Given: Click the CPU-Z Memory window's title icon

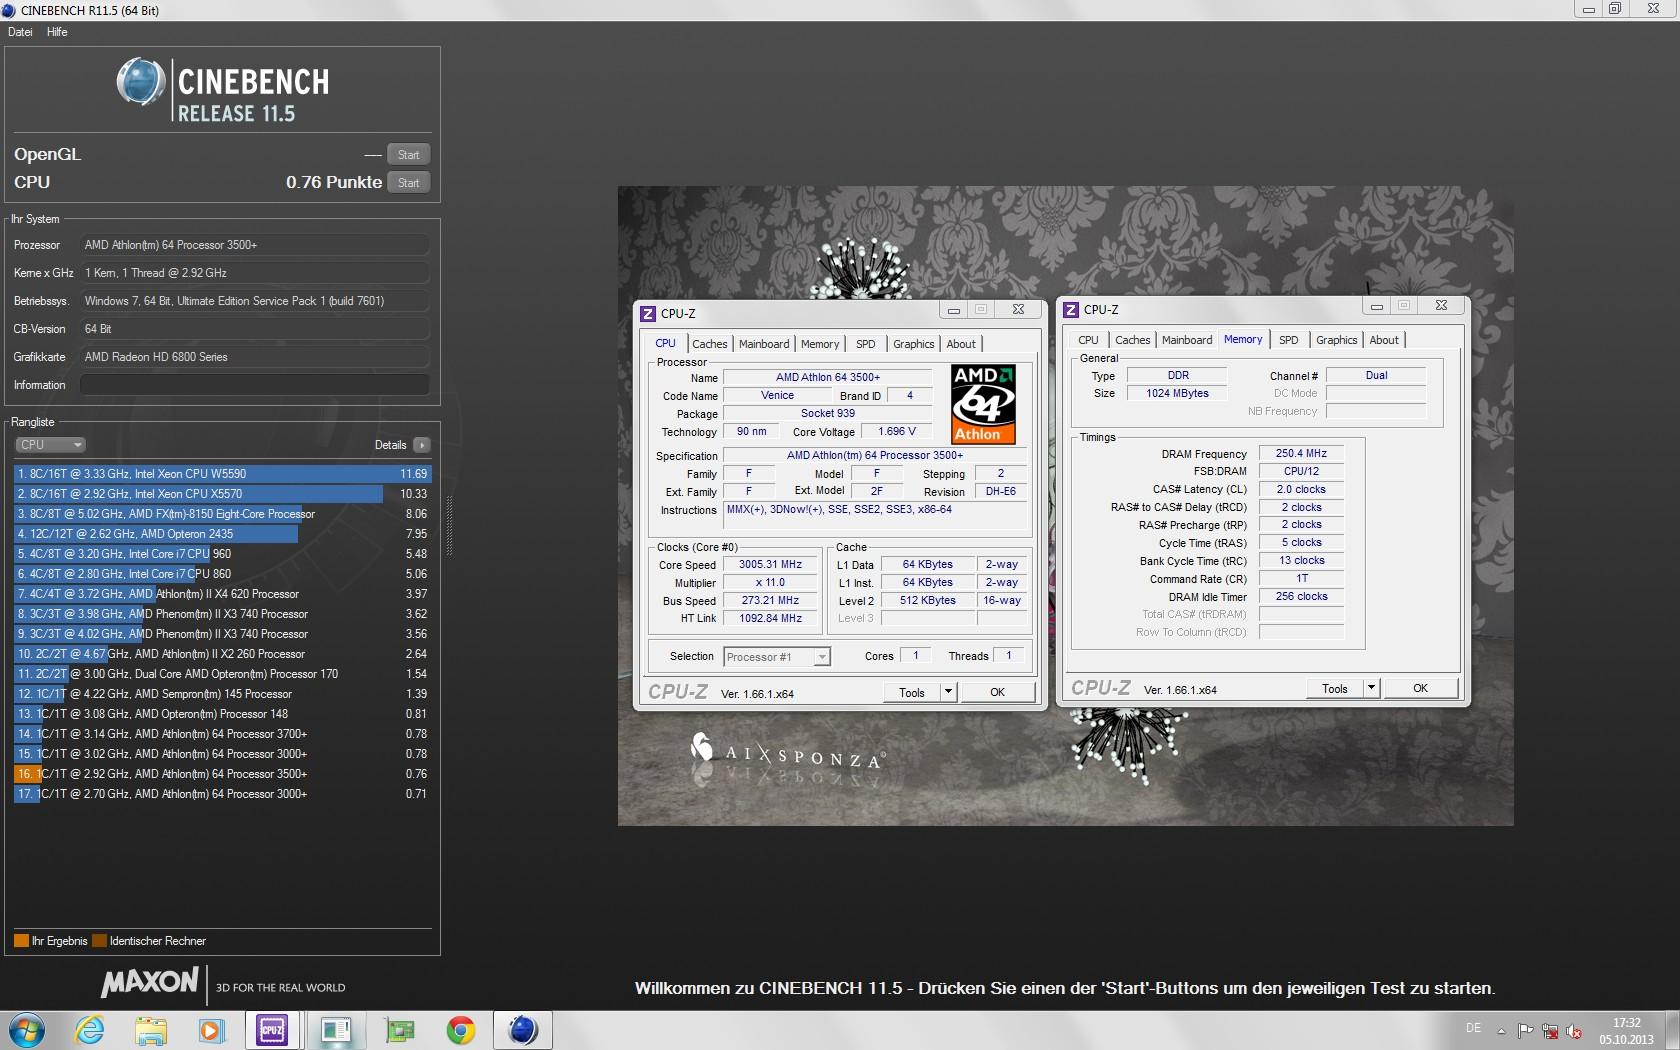Looking at the screenshot, I should (1071, 309).
